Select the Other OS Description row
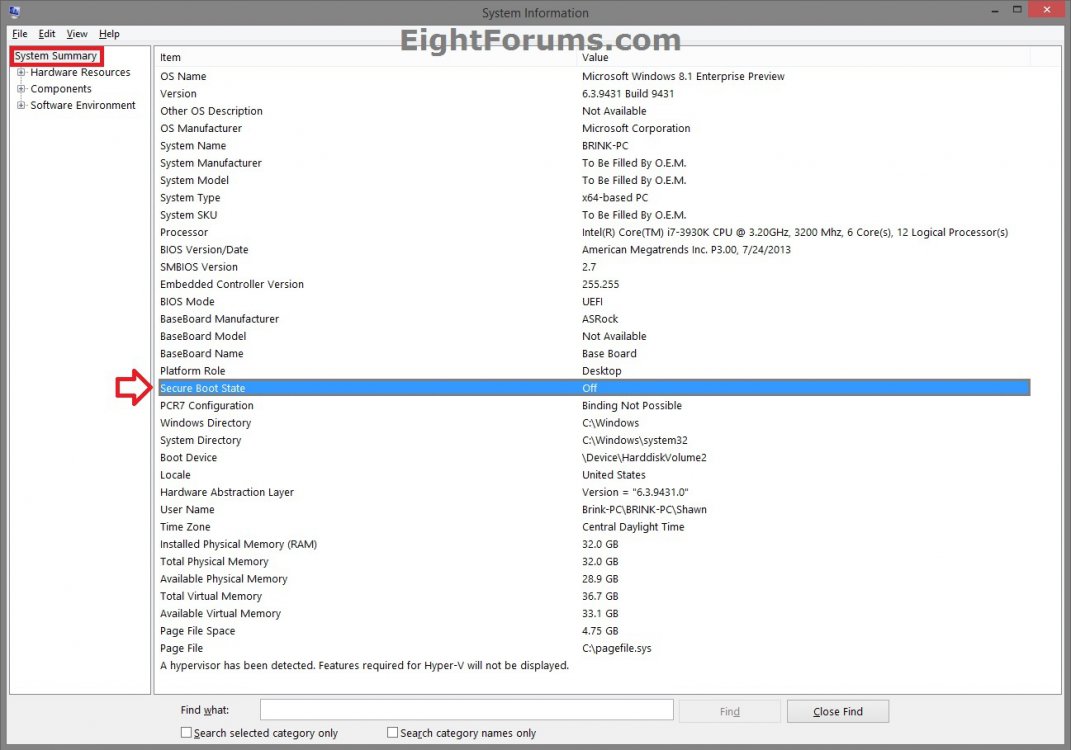Image resolution: width=1071 pixels, height=750 pixels. click(x=594, y=111)
